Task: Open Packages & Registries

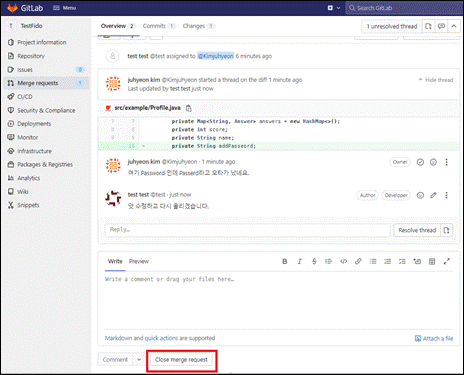Action: tap(45, 164)
